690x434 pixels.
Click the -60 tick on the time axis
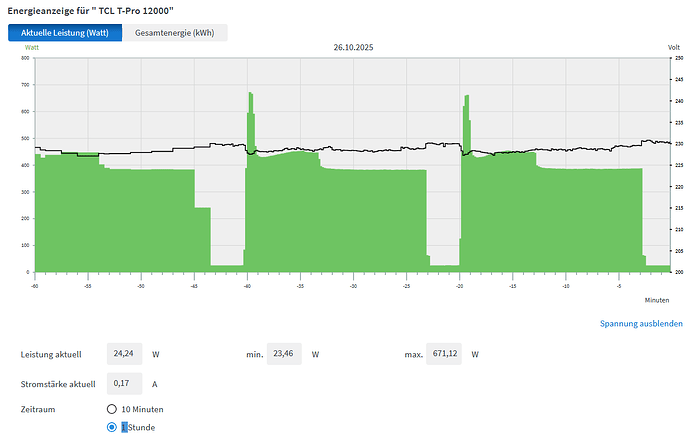coord(35,285)
